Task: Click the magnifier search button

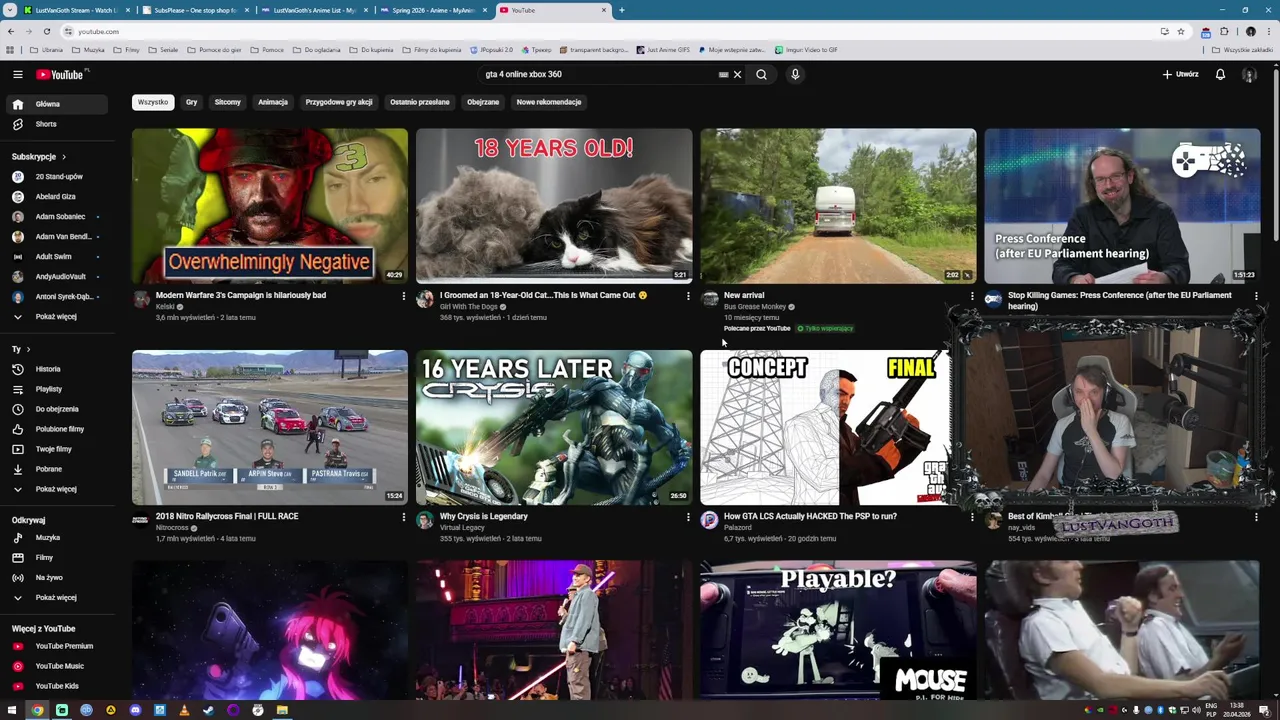Action: click(x=761, y=74)
